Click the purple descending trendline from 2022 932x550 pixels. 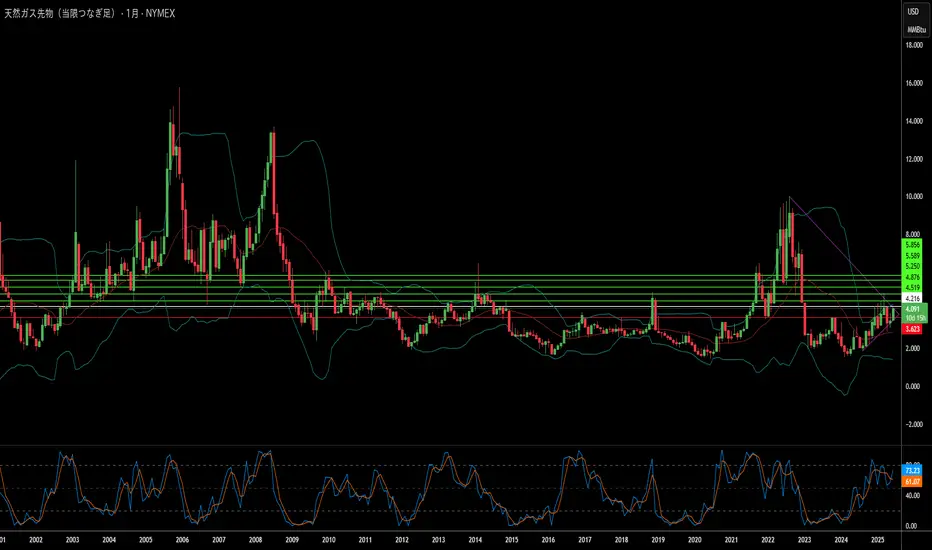pyautogui.click(x=830, y=240)
